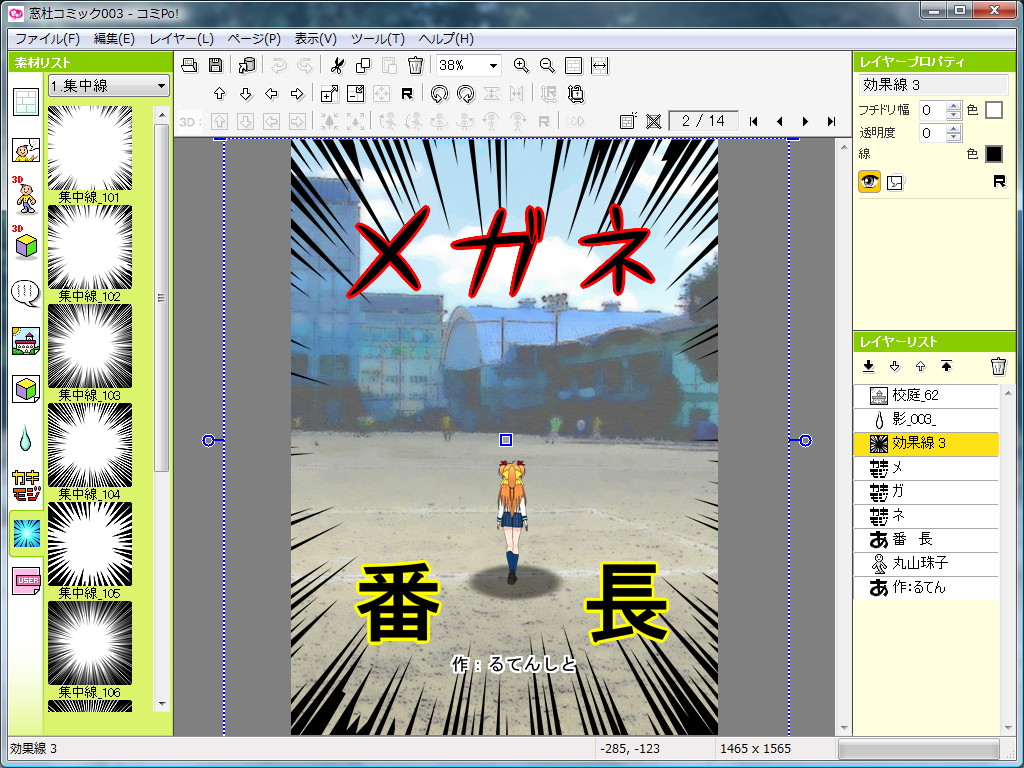Zoom out with the magnifier minus icon
This screenshot has width=1024, height=768.
(x=547, y=65)
